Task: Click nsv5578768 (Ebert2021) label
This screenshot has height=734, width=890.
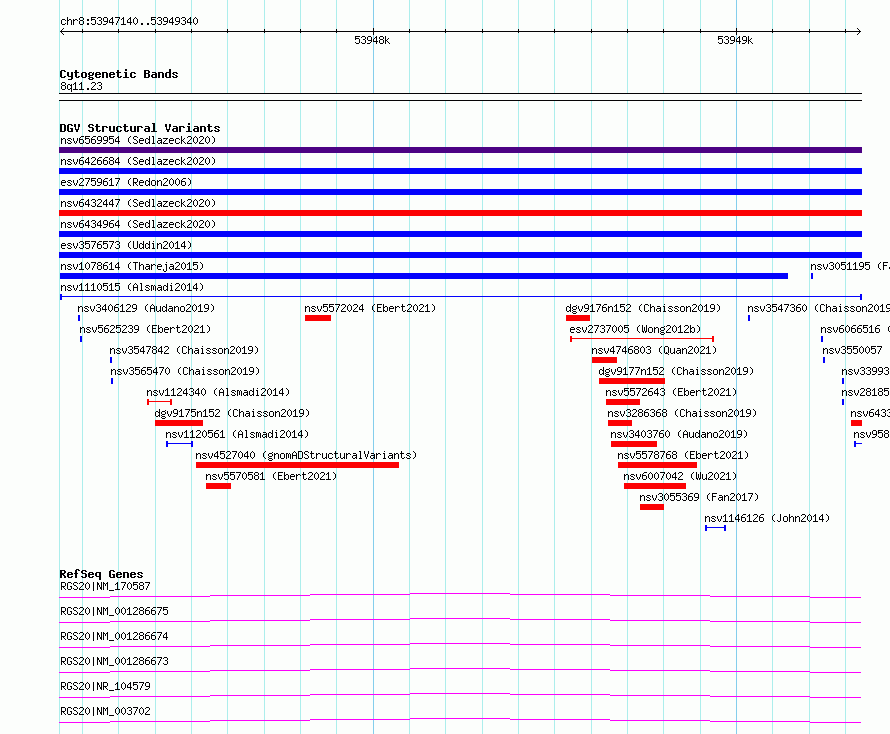Action: [x=683, y=455]
